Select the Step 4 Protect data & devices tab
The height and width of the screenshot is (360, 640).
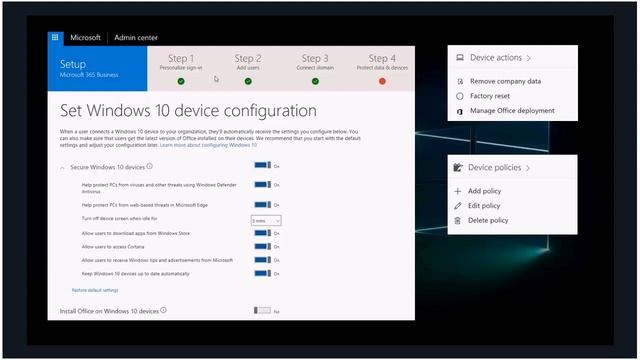click(382, 69)
